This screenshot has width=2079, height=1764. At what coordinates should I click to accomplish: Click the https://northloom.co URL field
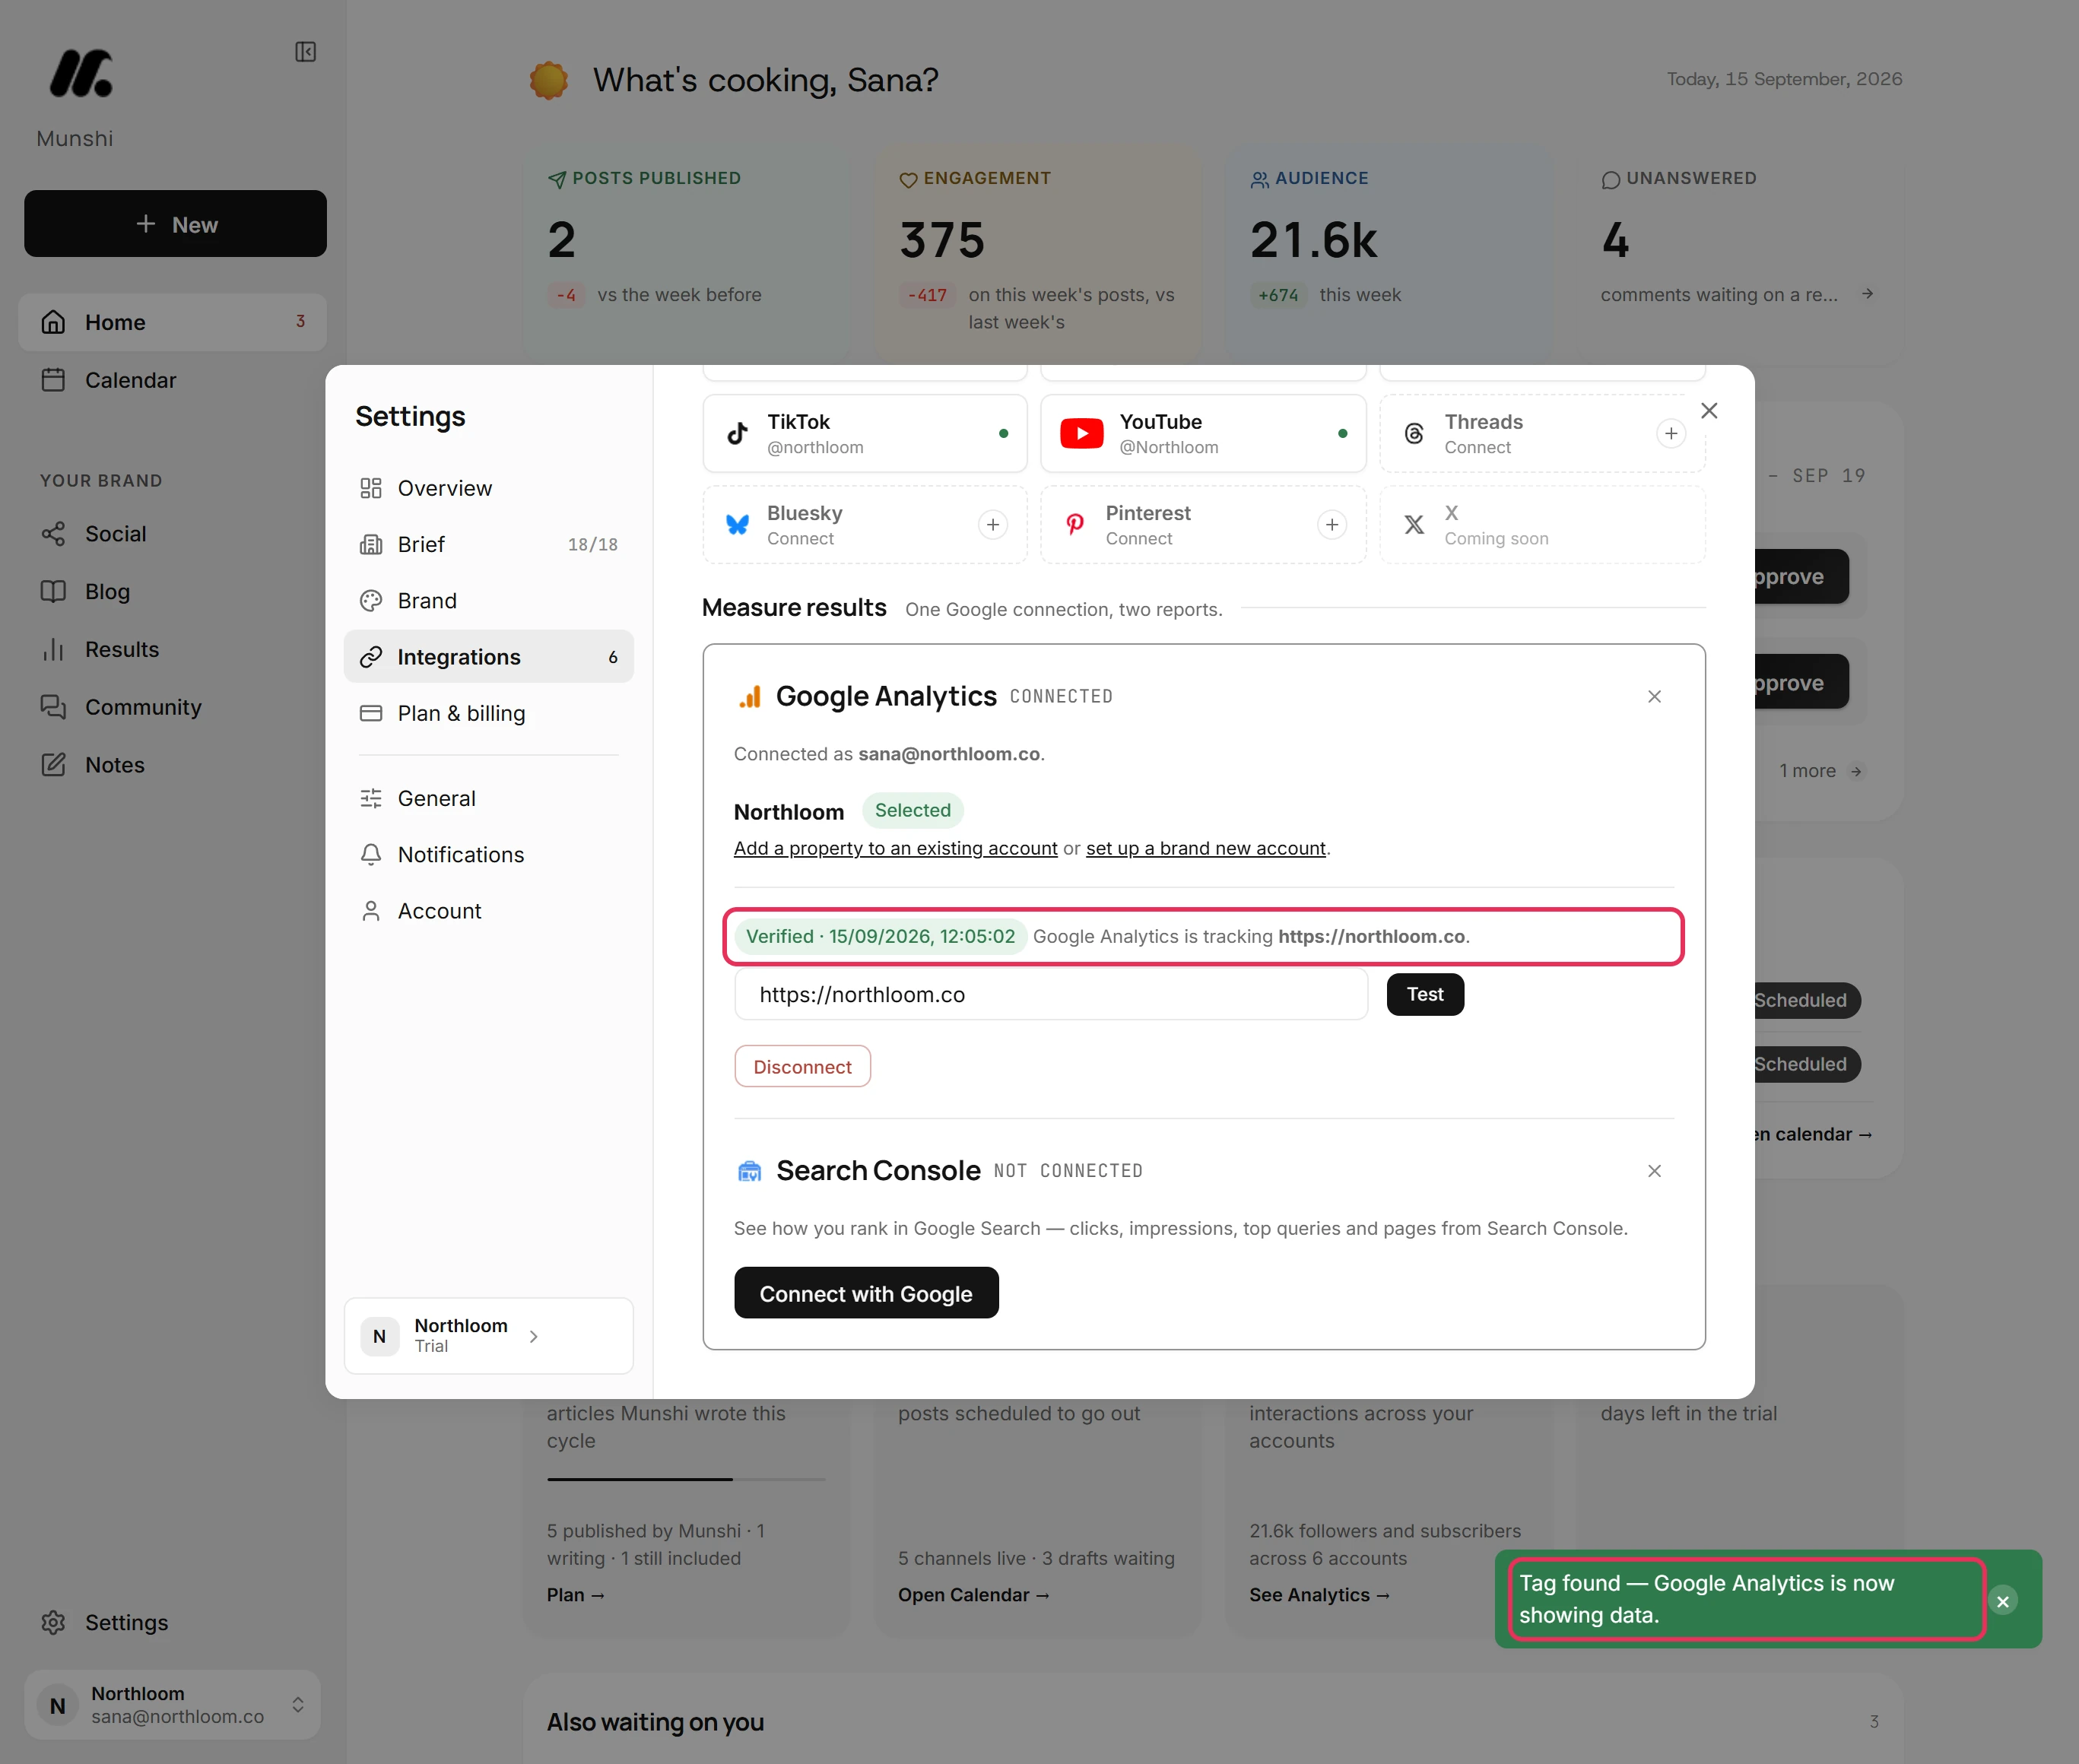coord(1051,995)
